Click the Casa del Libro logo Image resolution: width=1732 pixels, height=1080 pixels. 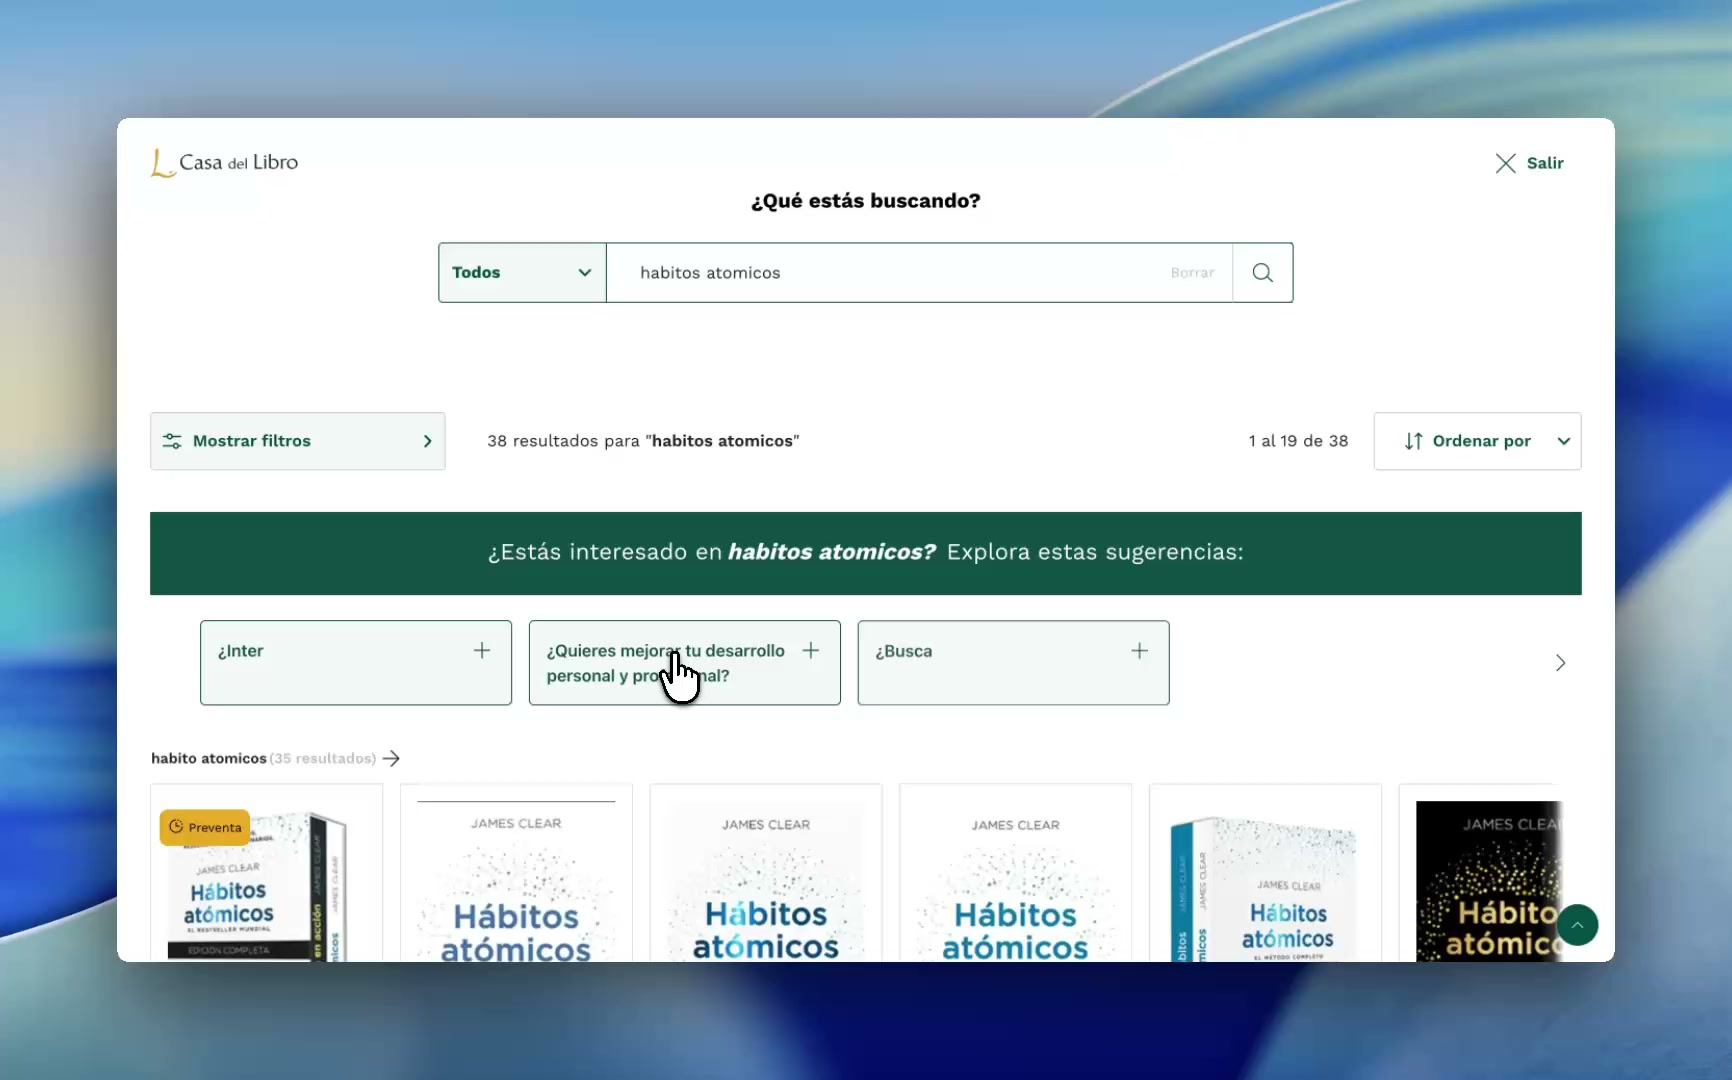click(x=225, y=162)
